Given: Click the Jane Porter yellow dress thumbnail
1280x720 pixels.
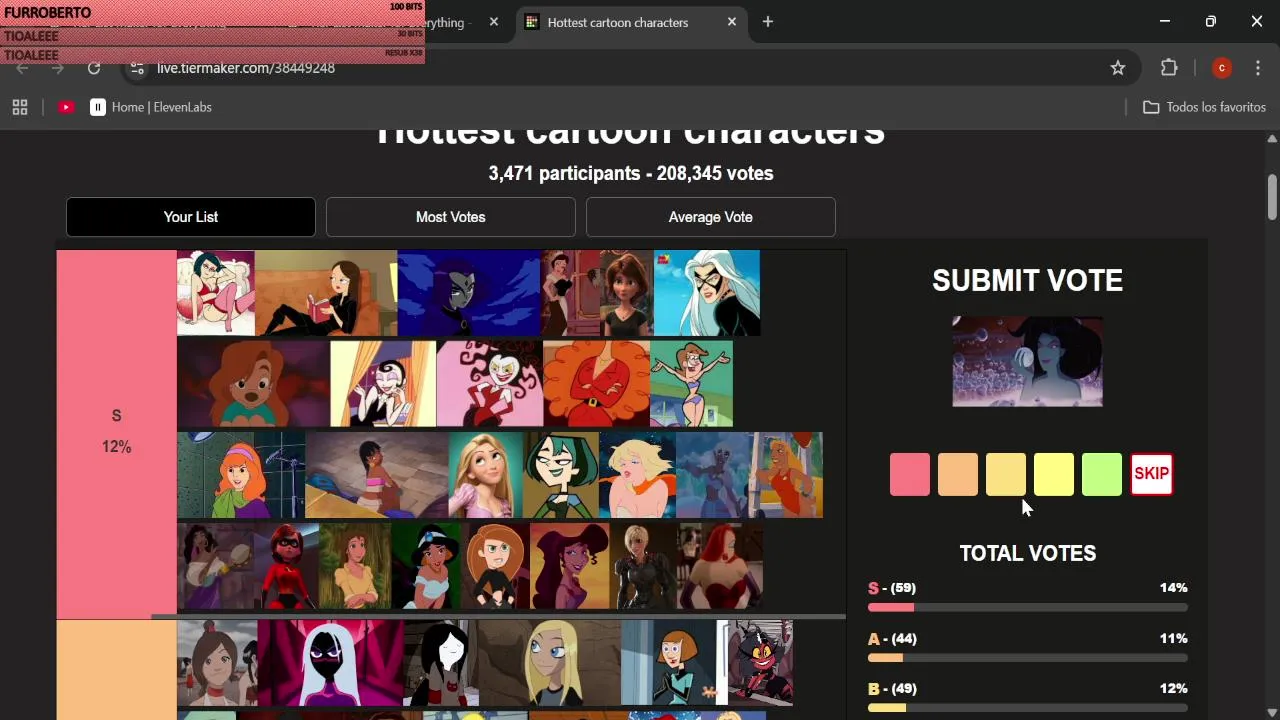Looking at the screenshot, I should [x=355, y=566].
